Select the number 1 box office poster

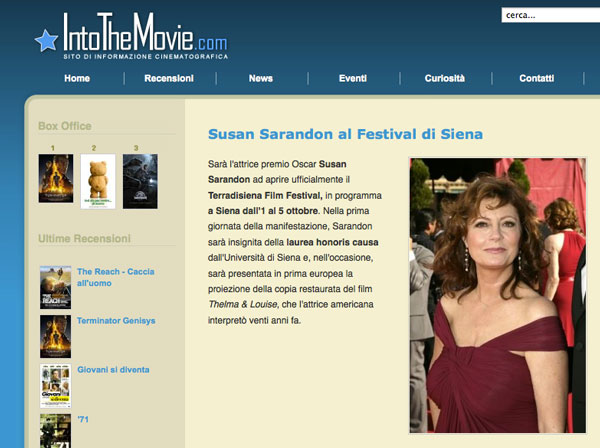click(x=56, y=178)
